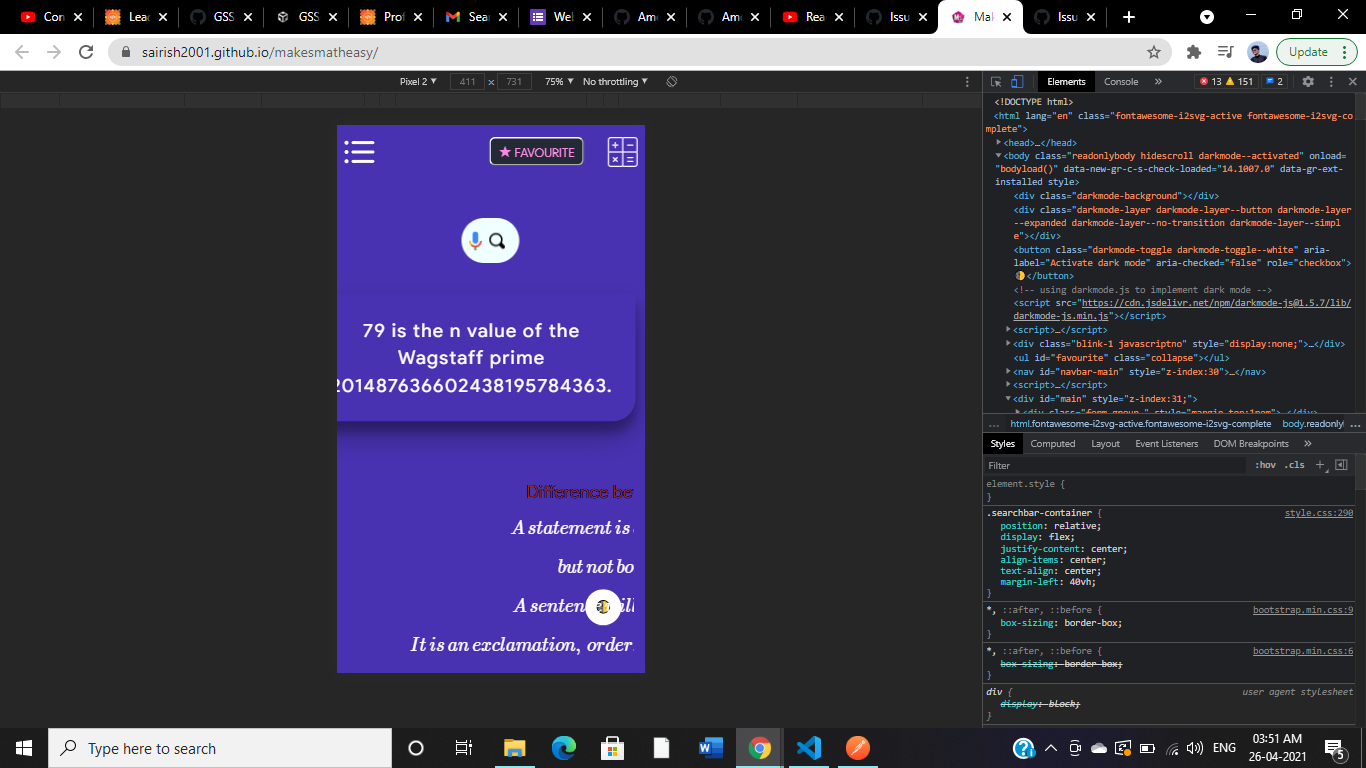This screenshot has width=1366, height=768.
Task: Open a new browser tab plus
Action: coord(1129,17)
